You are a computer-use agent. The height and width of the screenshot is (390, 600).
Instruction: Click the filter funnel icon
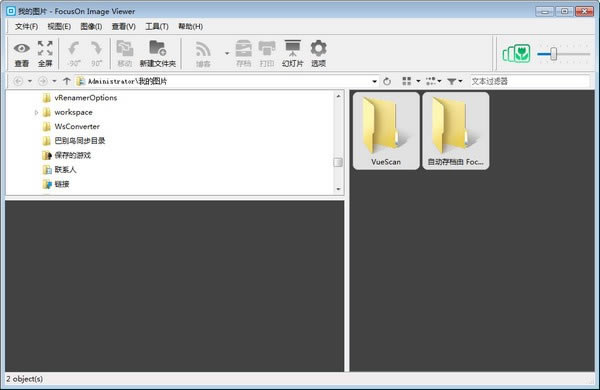(x=452, y=81)
